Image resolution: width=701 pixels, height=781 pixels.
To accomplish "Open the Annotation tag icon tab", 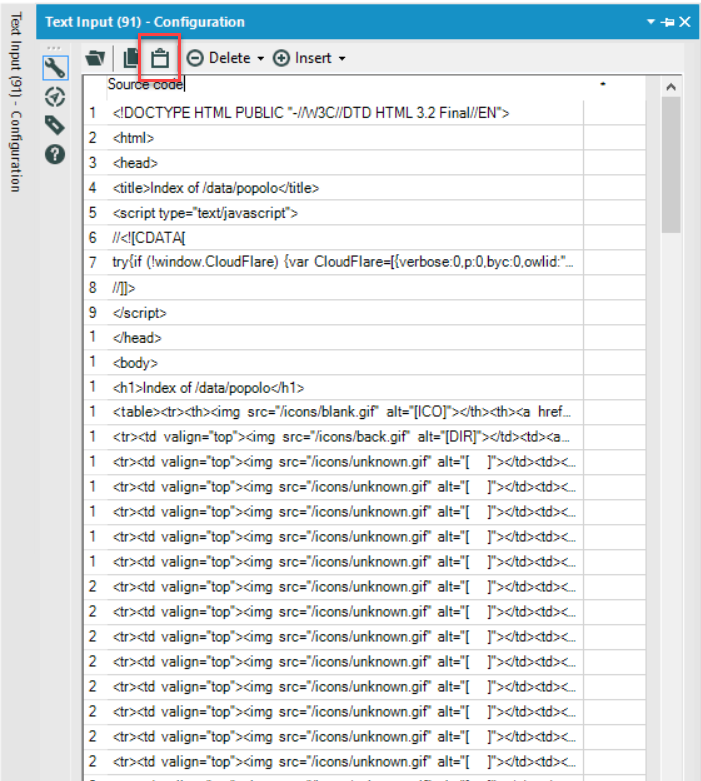I will pos(55,125).
